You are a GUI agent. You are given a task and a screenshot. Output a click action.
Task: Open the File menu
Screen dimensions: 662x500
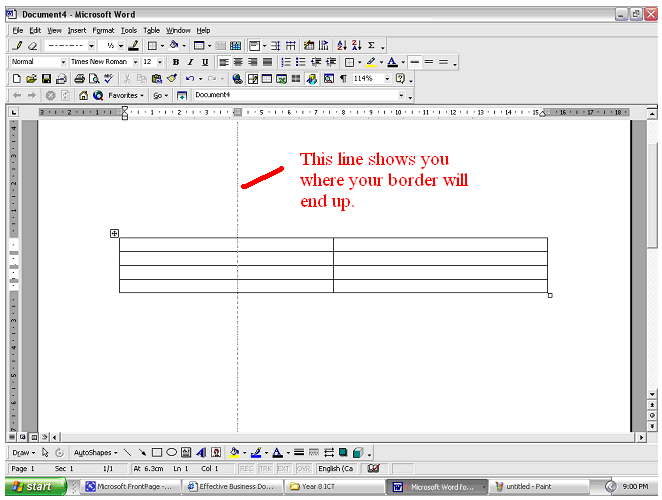click(18, 30)
